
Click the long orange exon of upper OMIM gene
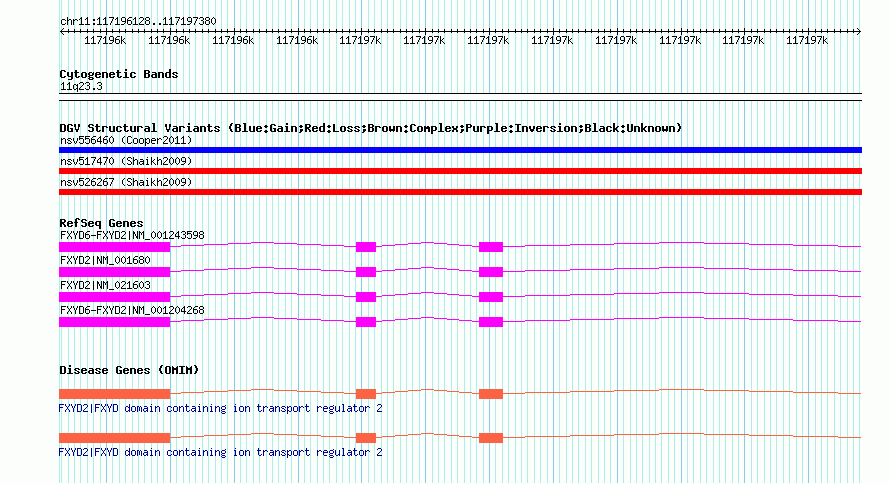[115, 394]
